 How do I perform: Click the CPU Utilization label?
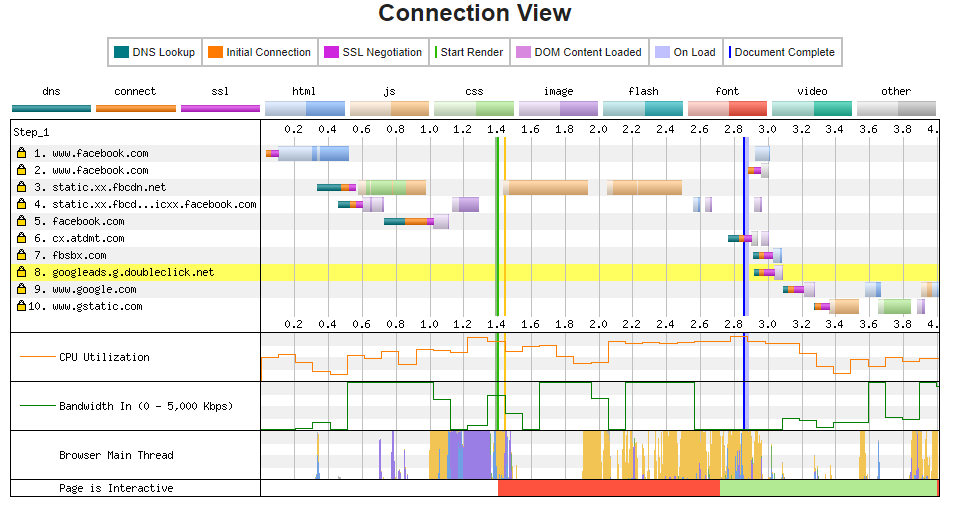tap(104, 357)
